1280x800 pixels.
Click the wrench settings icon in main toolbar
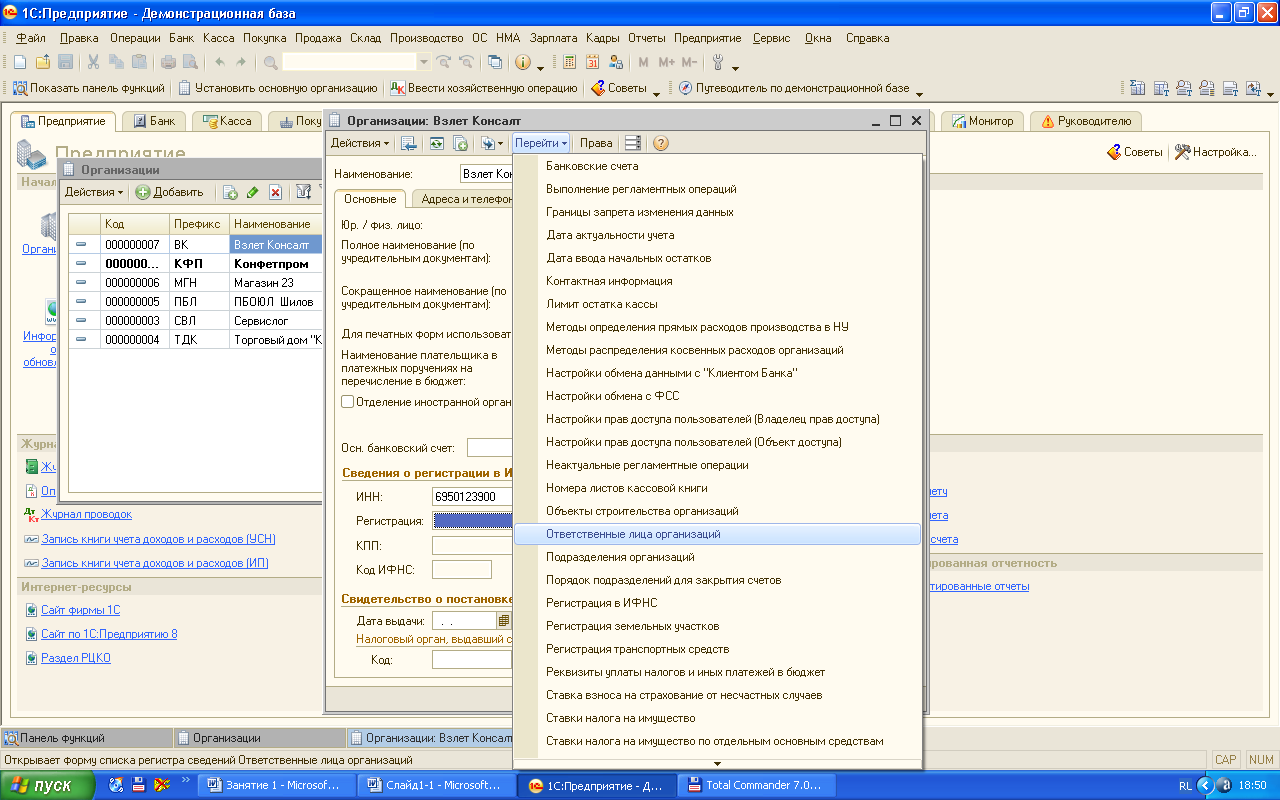pos(717,62)
